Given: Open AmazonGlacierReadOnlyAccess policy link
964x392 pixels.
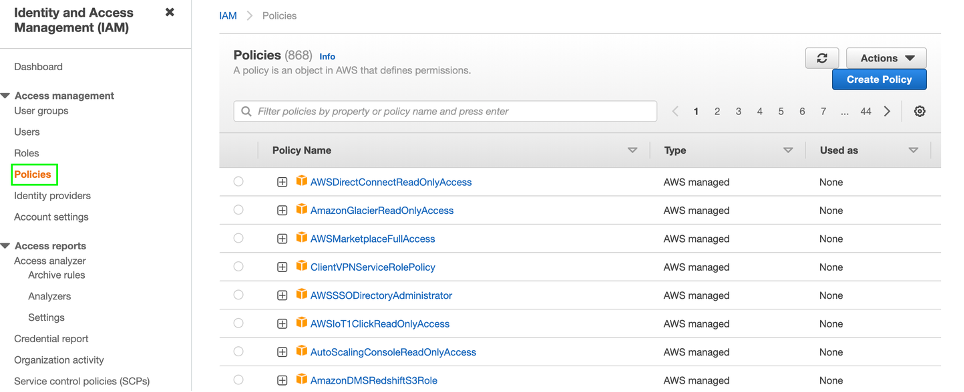Looking at the screenshot, I should [x=382, y=210].
